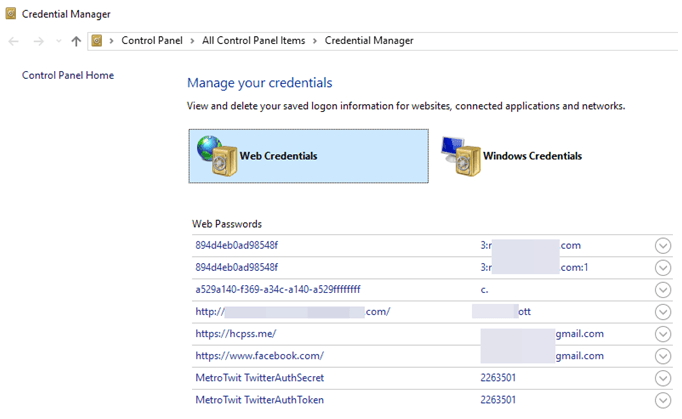Expand first 894d4eb0ad98548f entry ending .com
The height and width of the screenshot is (419, 682).
click(x=662, y=246)
